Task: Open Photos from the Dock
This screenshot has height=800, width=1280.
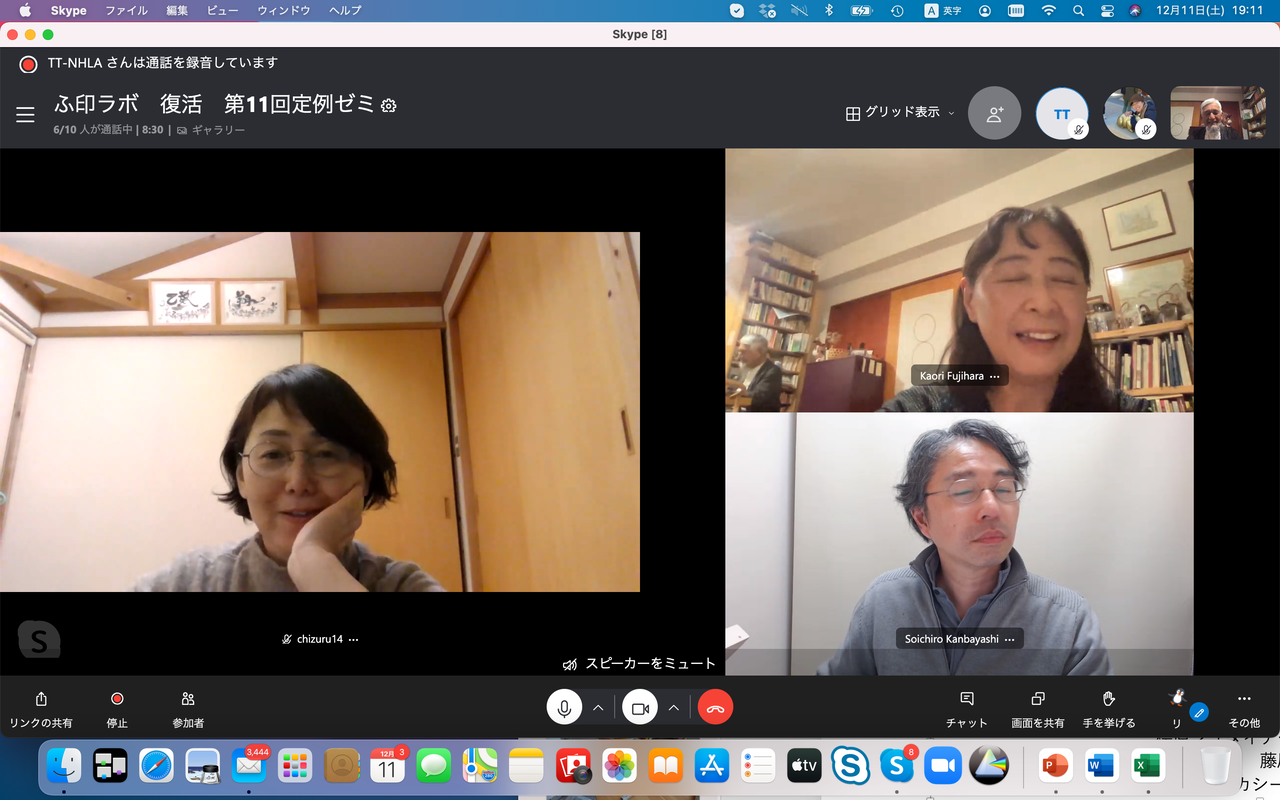Action: click(x=619, y=766)
